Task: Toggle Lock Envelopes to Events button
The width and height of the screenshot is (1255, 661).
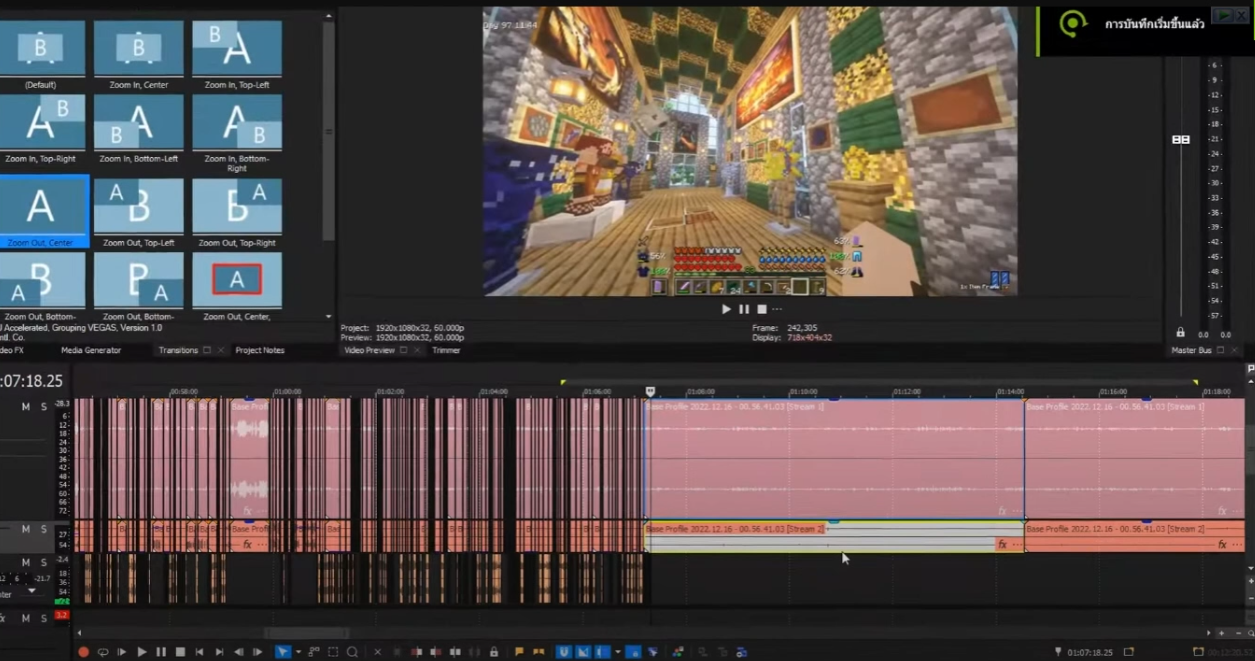Action: (x=633, y=652)
